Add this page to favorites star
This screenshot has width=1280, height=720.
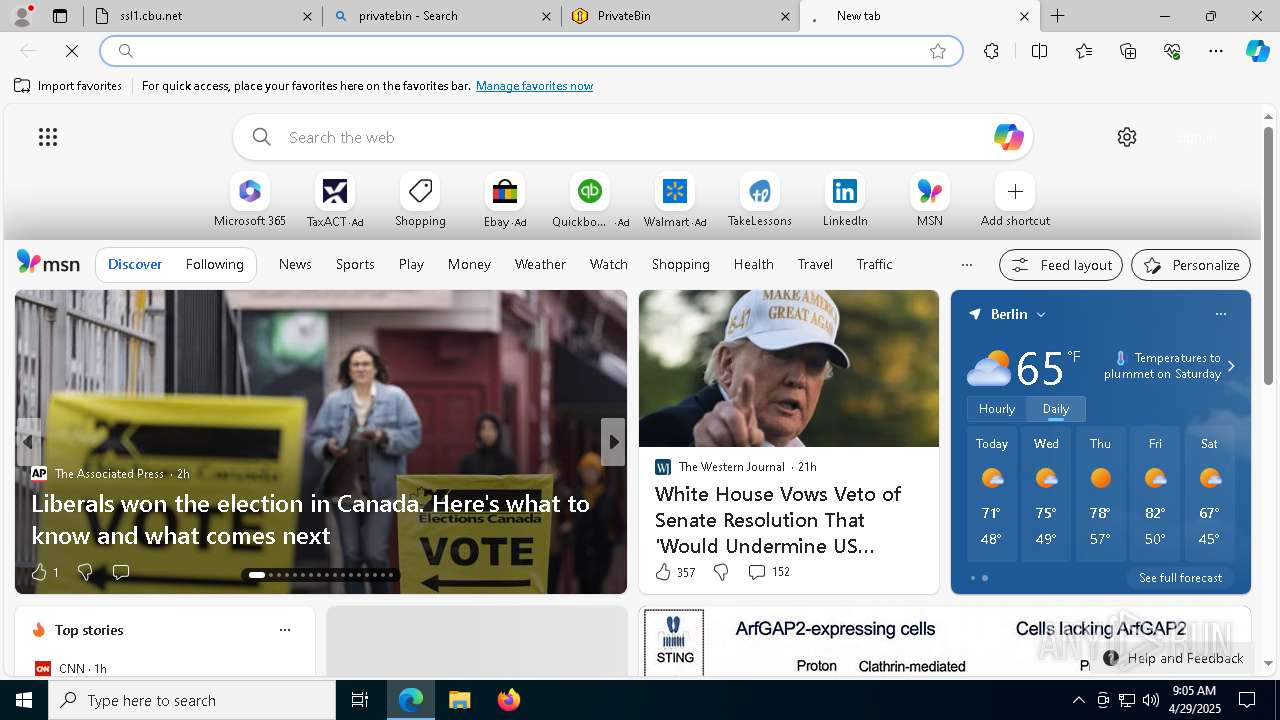[x=938, y=51]
